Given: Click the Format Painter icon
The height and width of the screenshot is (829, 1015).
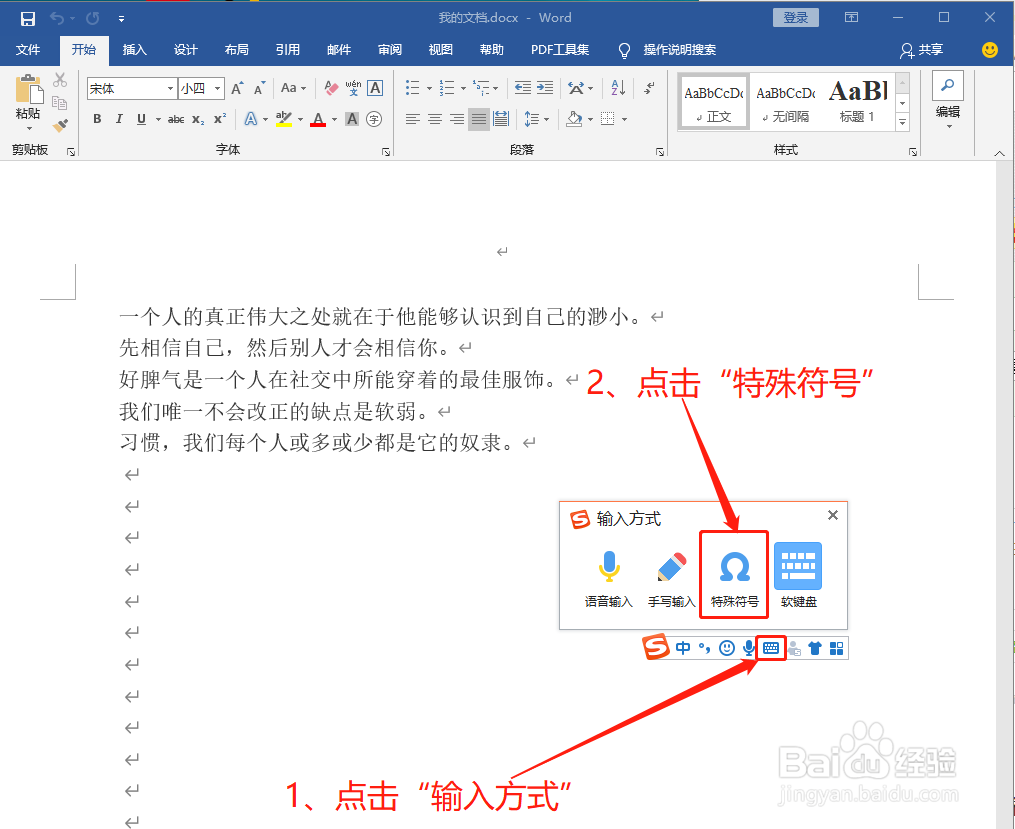Looking at the screenshot, I should pyautogui.click(x=58, y=124).
